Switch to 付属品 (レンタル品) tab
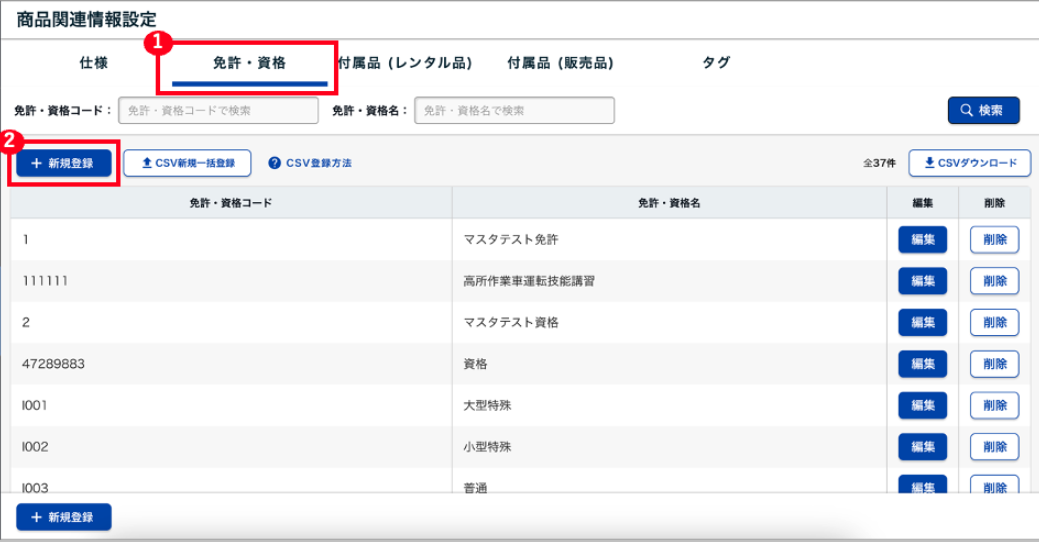The height and width of the screenshot is (542, 1039). [405, 63]
